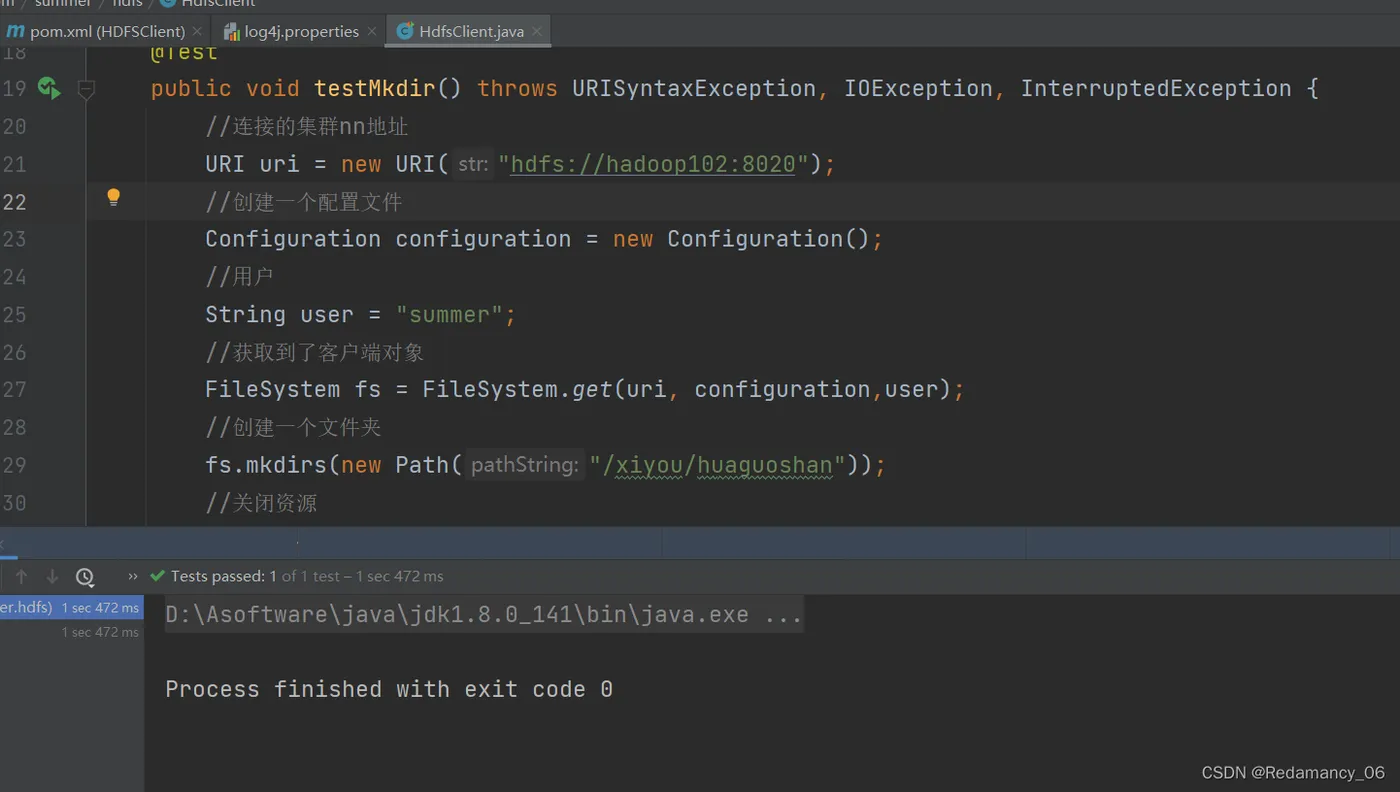1400x792 pixels.
Task: Select the highlighted test result row
Action: point(70,607)
